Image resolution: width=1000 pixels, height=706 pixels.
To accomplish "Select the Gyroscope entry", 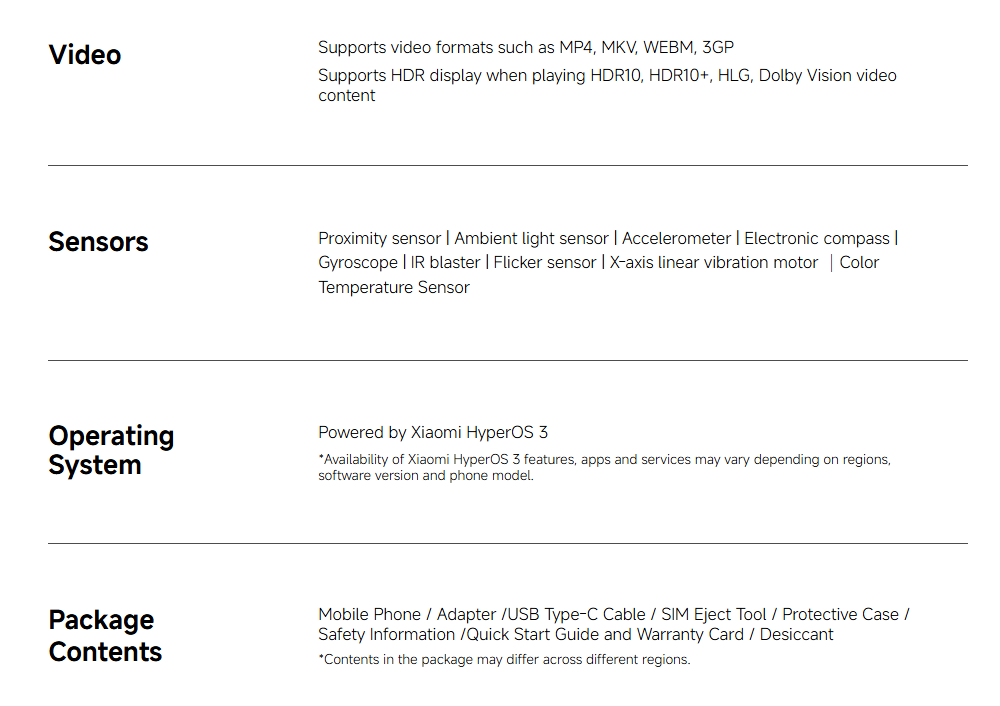I will (x=357, y=262).
